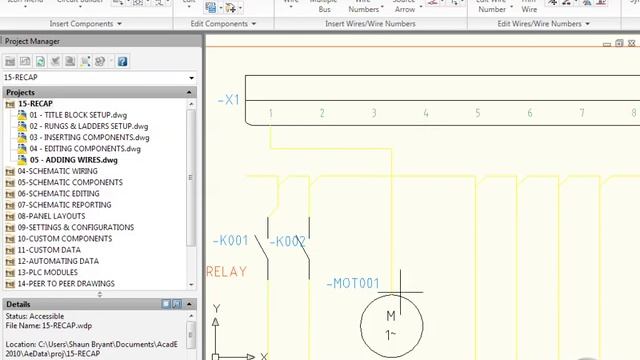Select the 15-RECAP project node
The image size is (640, 360).
(35, 104)
